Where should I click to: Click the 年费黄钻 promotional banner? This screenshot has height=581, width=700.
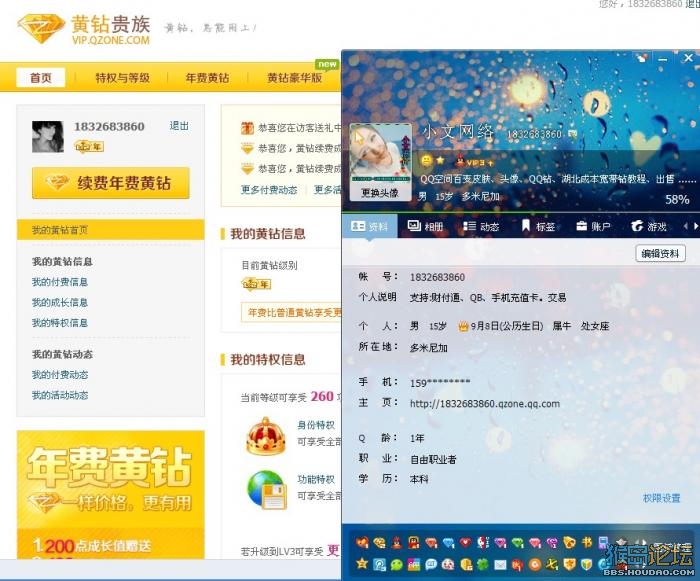(111, 495)
